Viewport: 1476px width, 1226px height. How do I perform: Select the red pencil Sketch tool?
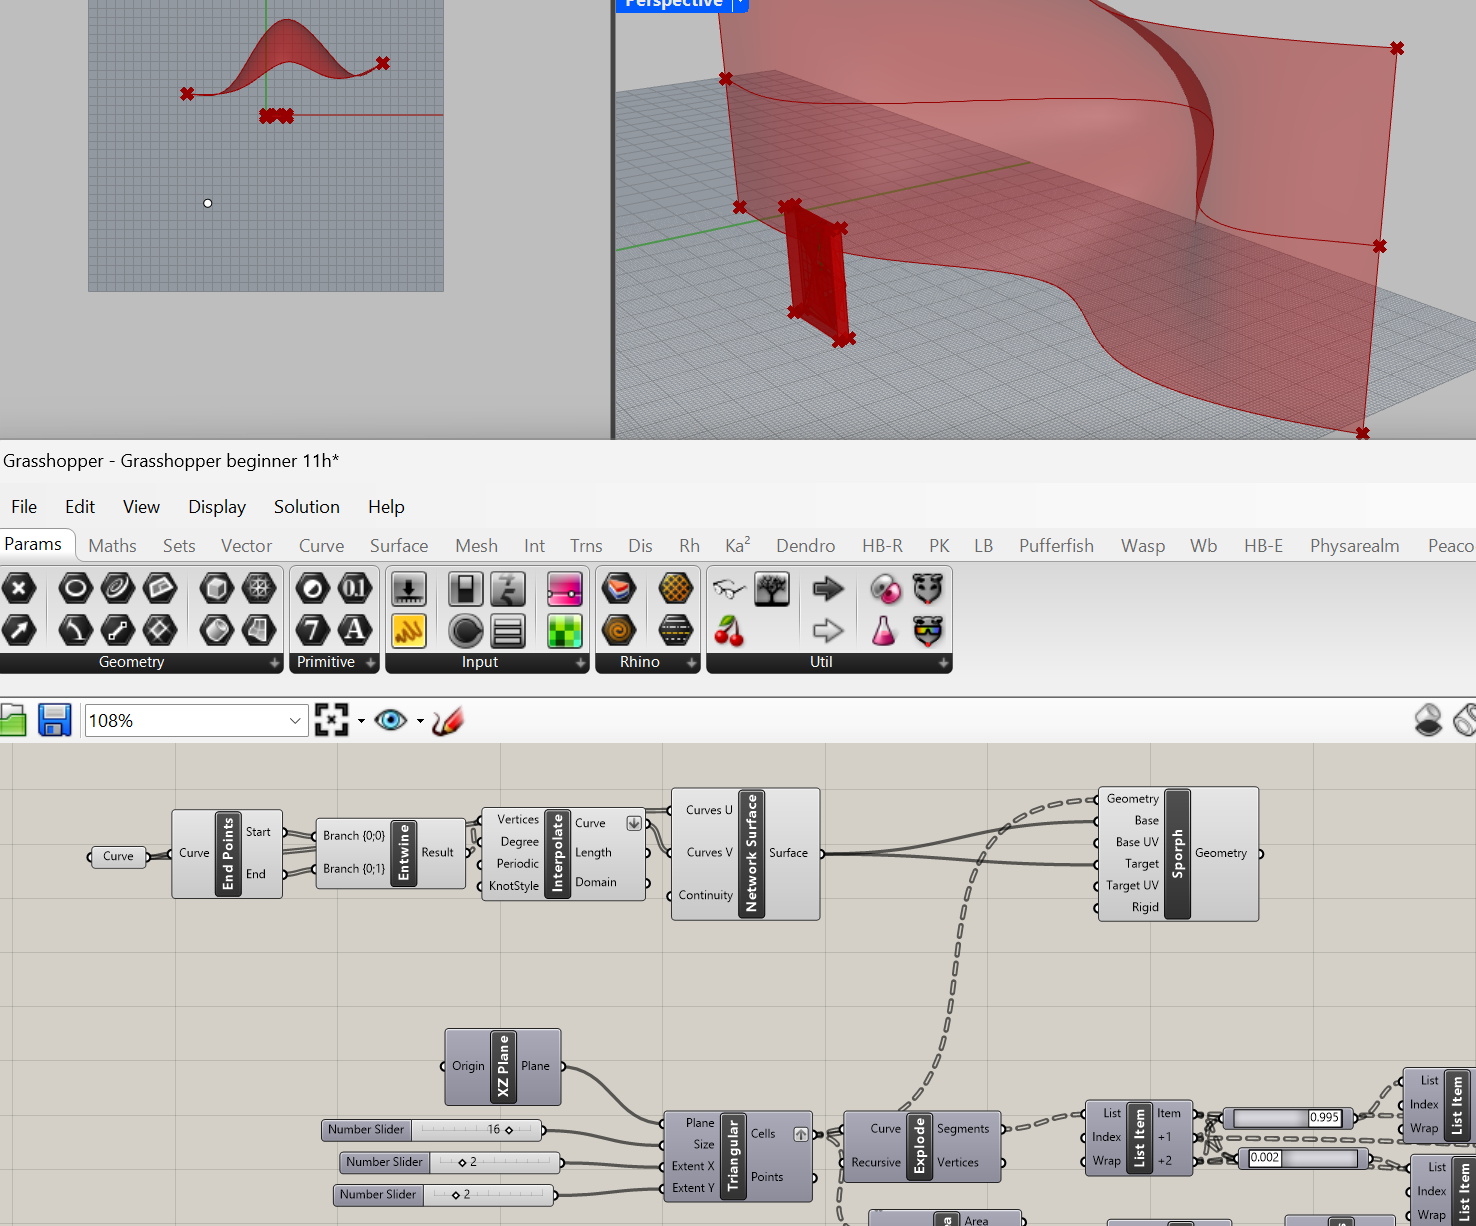click(448, 720)
